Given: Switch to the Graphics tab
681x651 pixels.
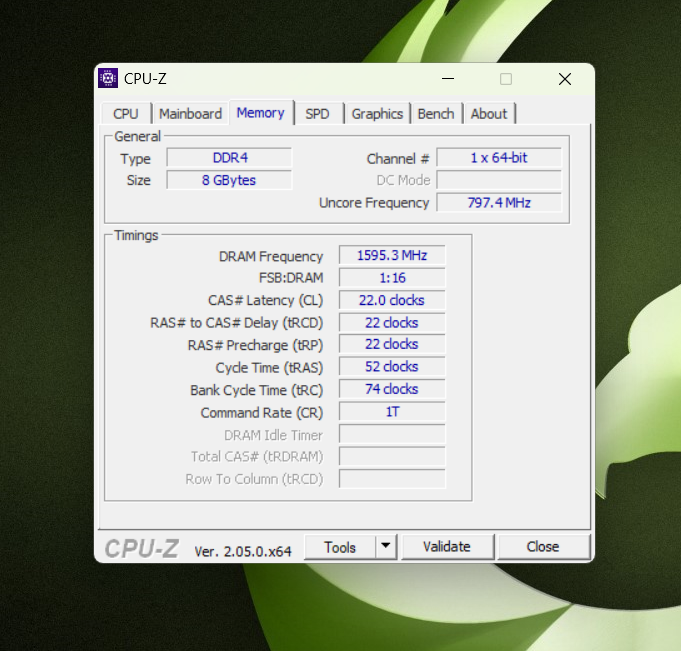Looking at the screenshot, I should 377,114.
